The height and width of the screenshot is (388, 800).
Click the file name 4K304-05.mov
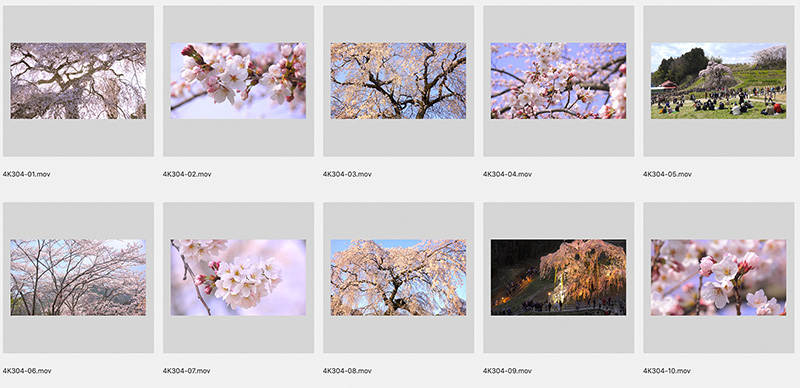point(667,174)
